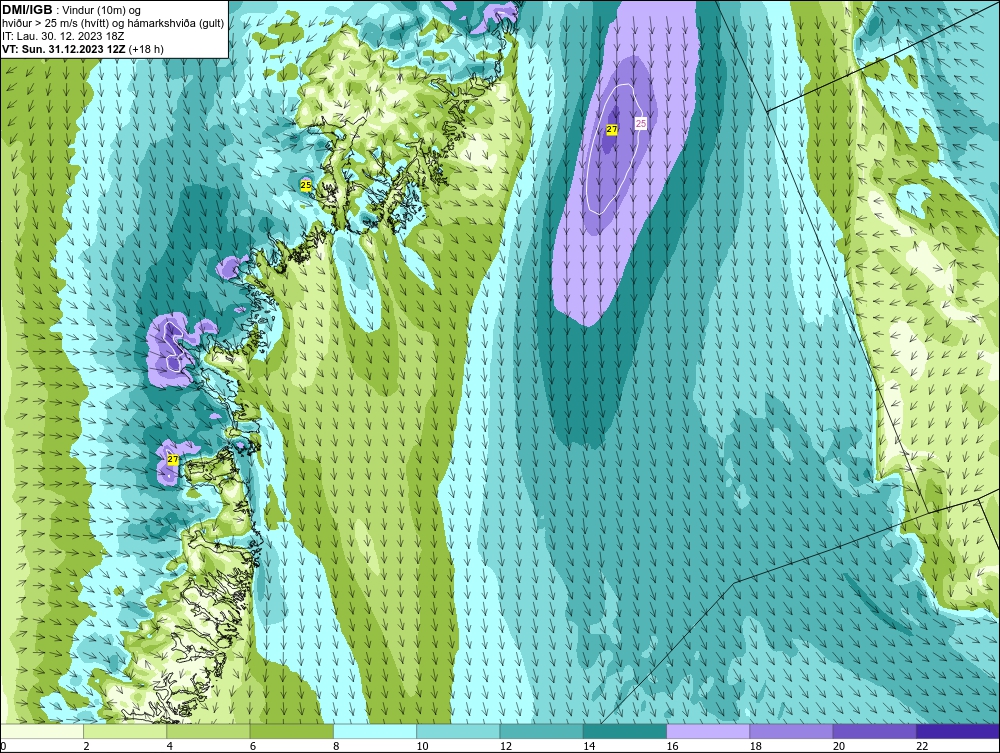This screenshot has width=1000, height=753.
Task: Pick the above-22 m/s darkest purple segment
Action: (957, 731)
